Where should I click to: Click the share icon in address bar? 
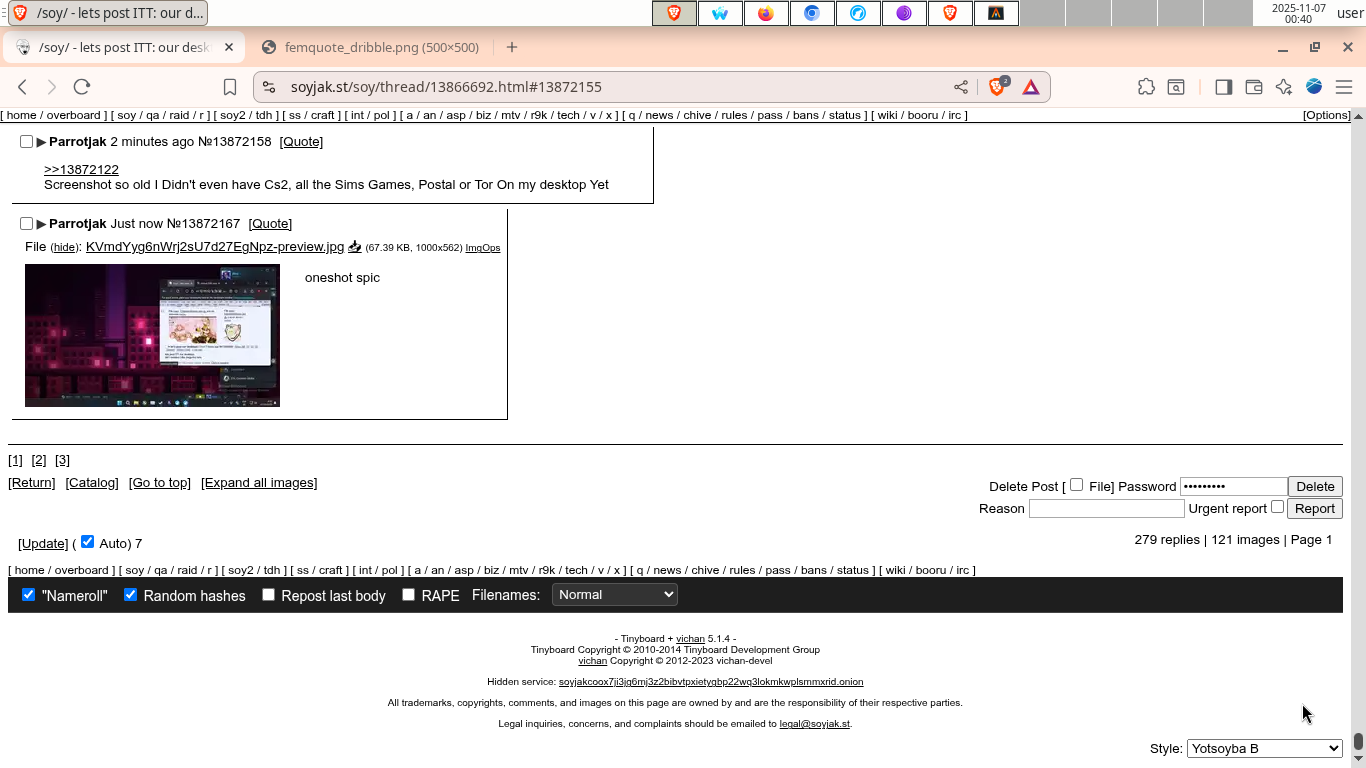[961, 87]
